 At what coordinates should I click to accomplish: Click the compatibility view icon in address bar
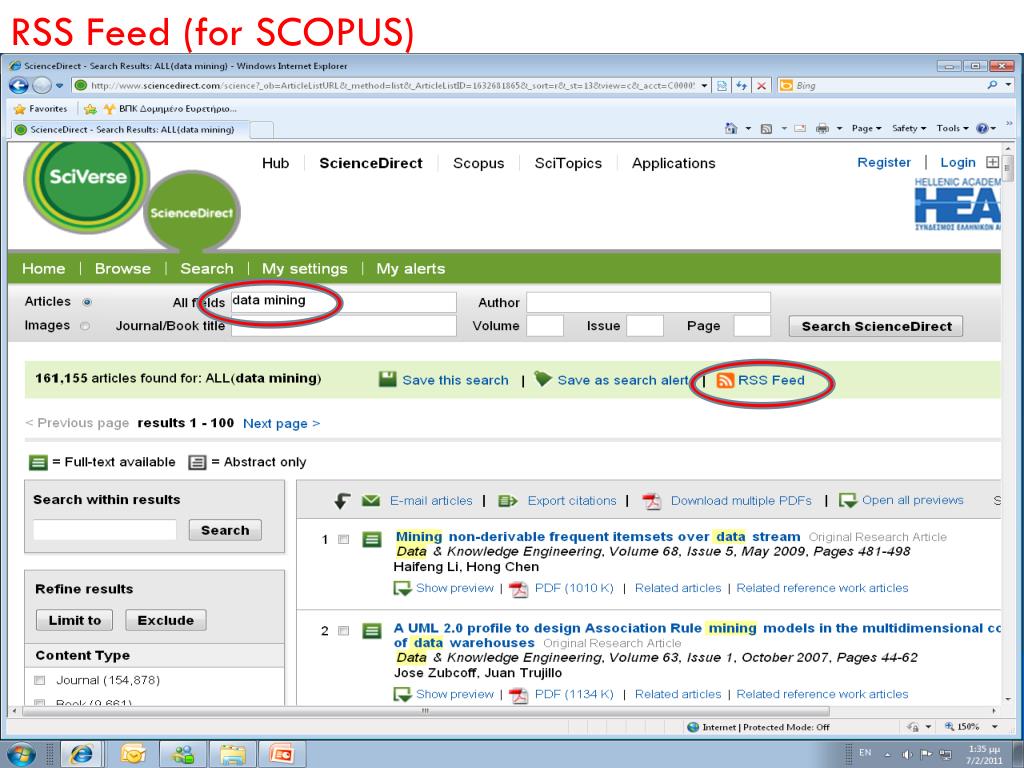[x=722, y=86]
